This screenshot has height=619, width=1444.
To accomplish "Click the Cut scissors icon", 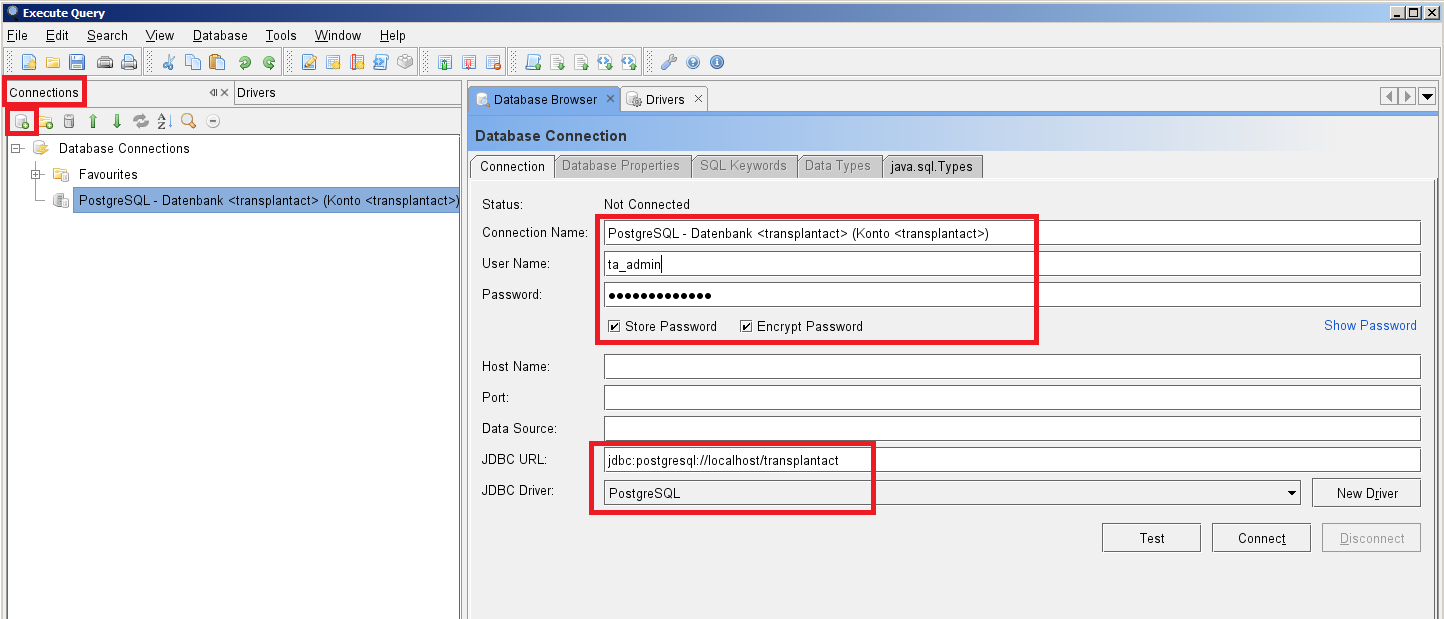I will pyautogui.click(x=168, y=62).
